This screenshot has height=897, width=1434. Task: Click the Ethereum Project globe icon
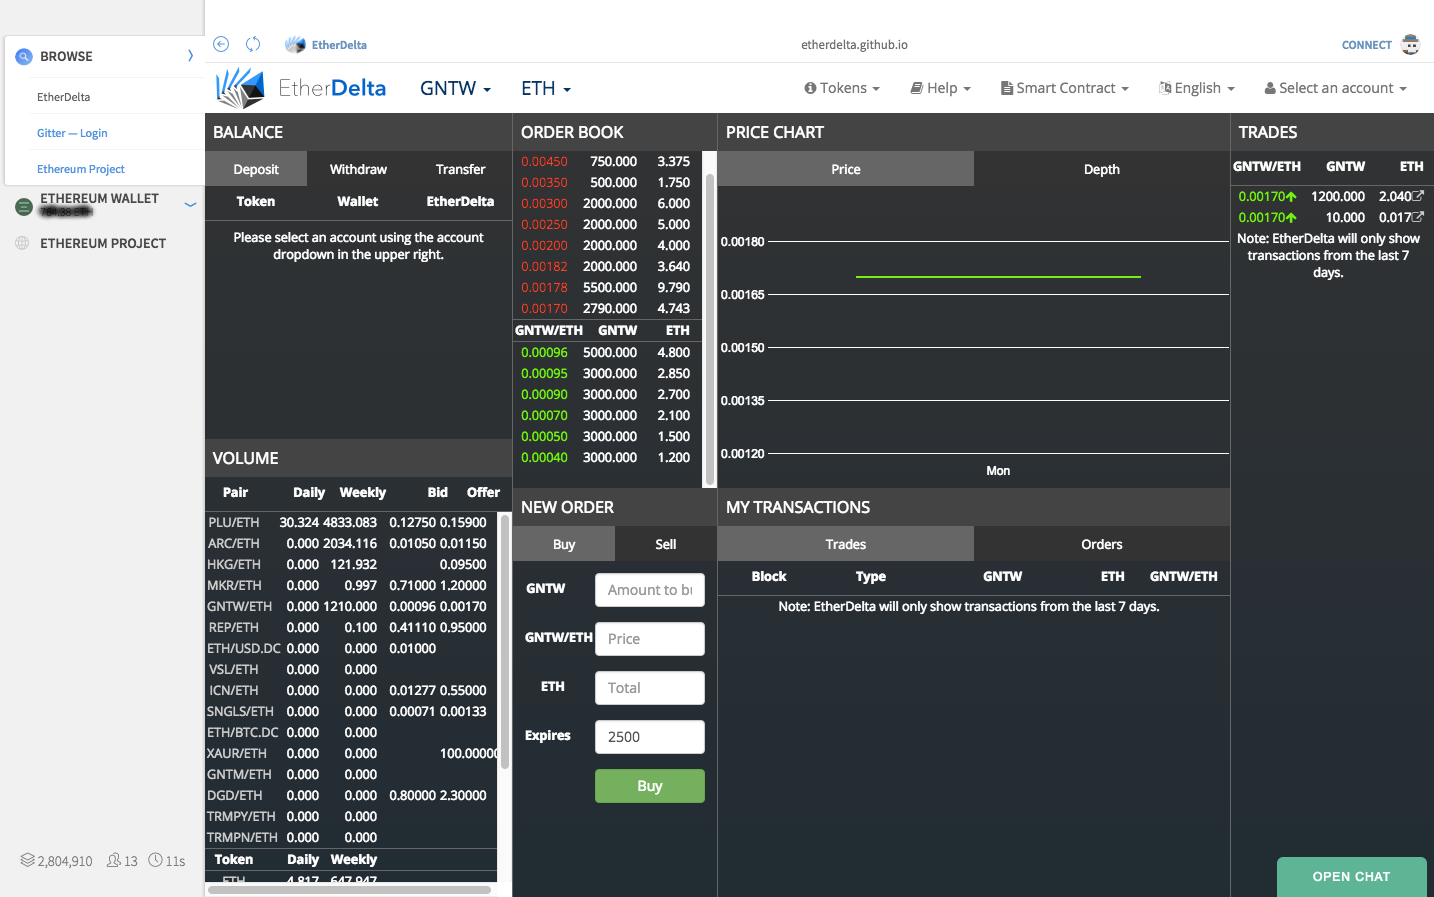[x=22, y=243]
